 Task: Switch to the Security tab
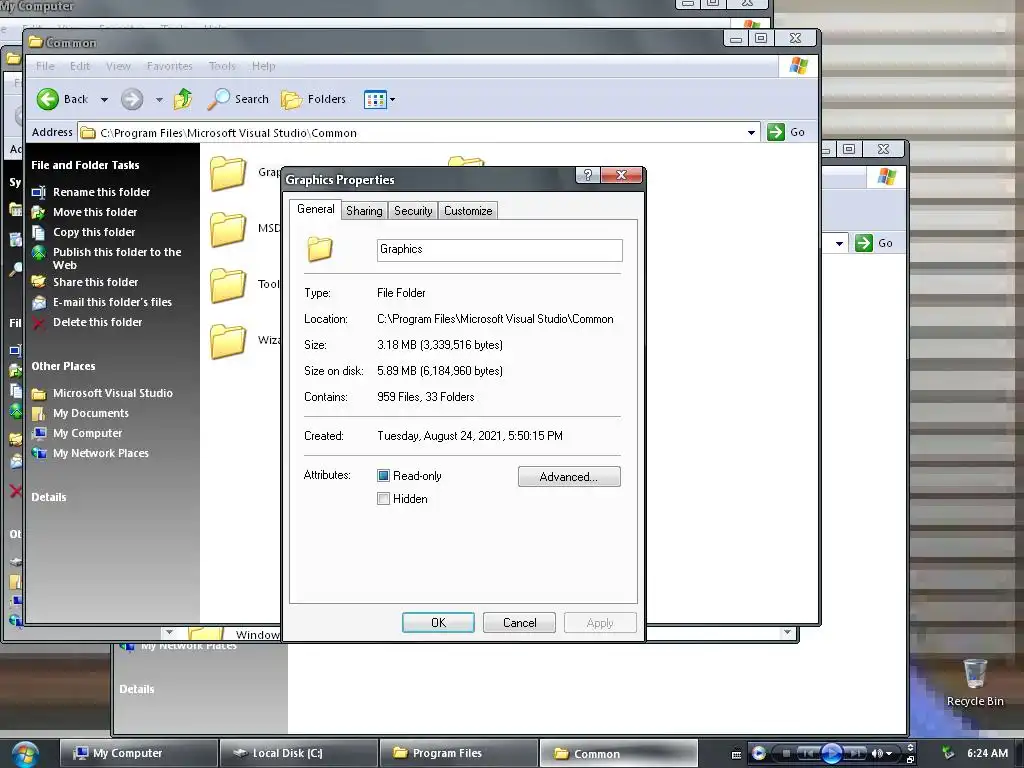(413, 211)
